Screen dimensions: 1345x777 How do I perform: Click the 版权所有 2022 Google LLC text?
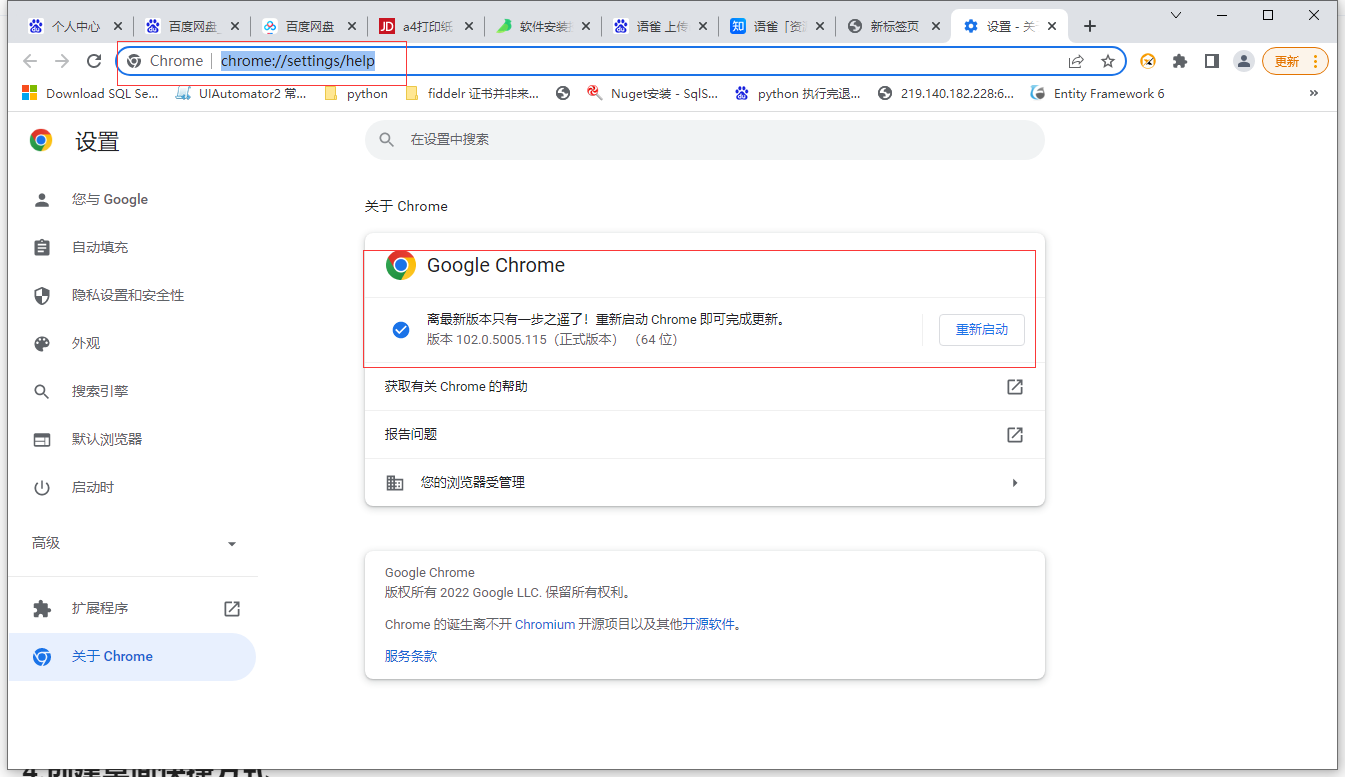point(508,592)
